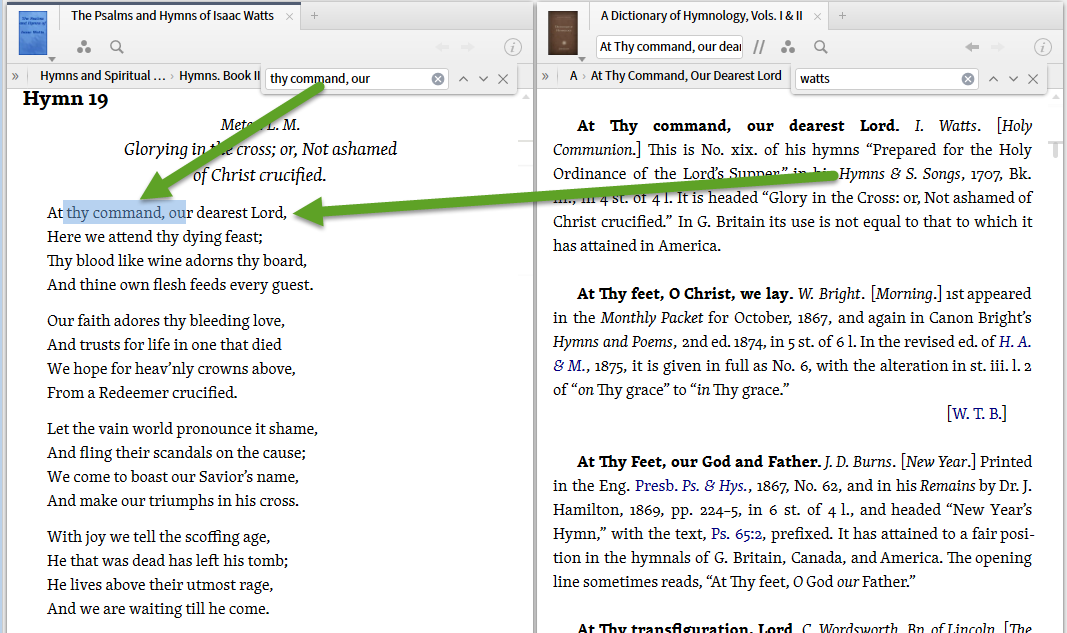Click the At Thy command reference box
The image size is (1067, 633).
pyautogui.click(x=669, y=46)
